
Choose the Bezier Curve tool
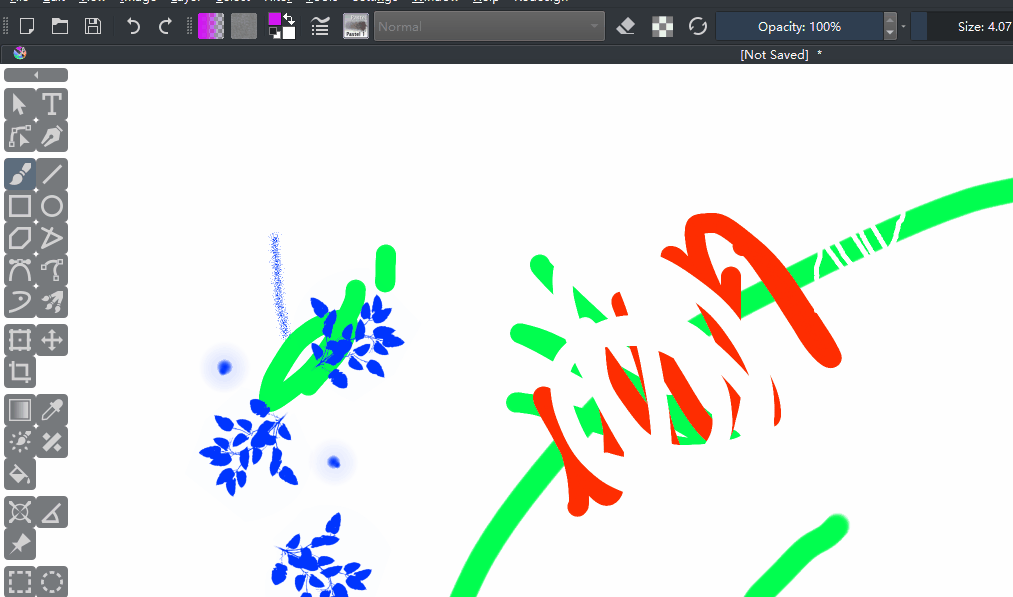click(19, 270)
